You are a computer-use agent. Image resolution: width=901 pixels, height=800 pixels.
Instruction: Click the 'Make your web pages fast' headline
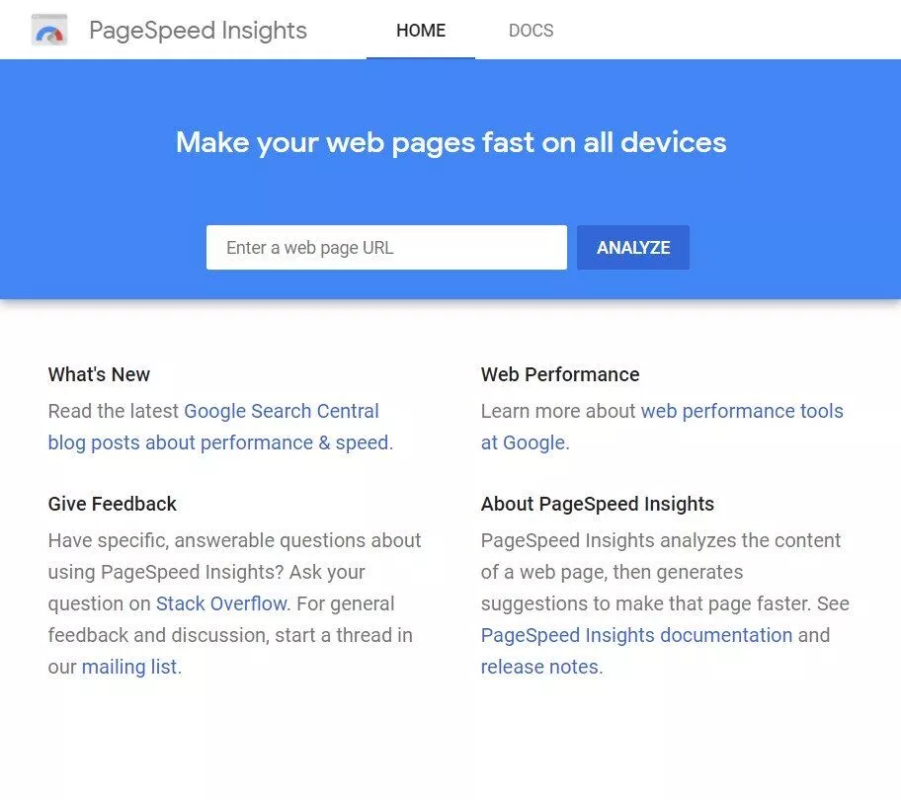tap(451, 143)
